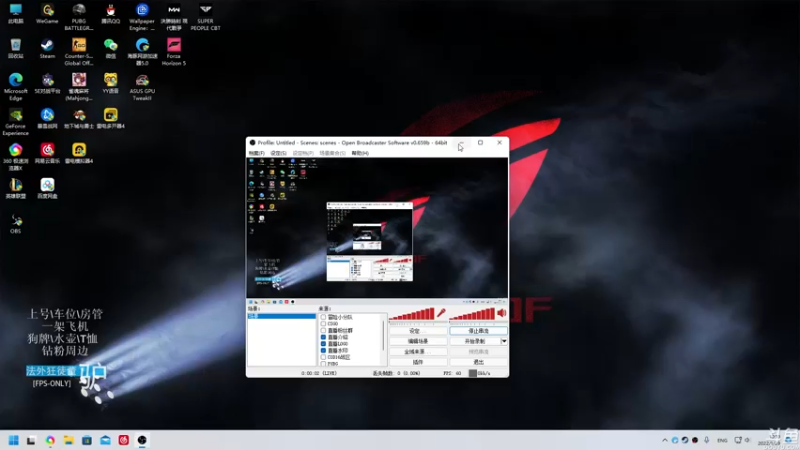This screenshot has width=800, height=450.
Task: Open the League of Legends desktop icon
Action: click(15, 188)
